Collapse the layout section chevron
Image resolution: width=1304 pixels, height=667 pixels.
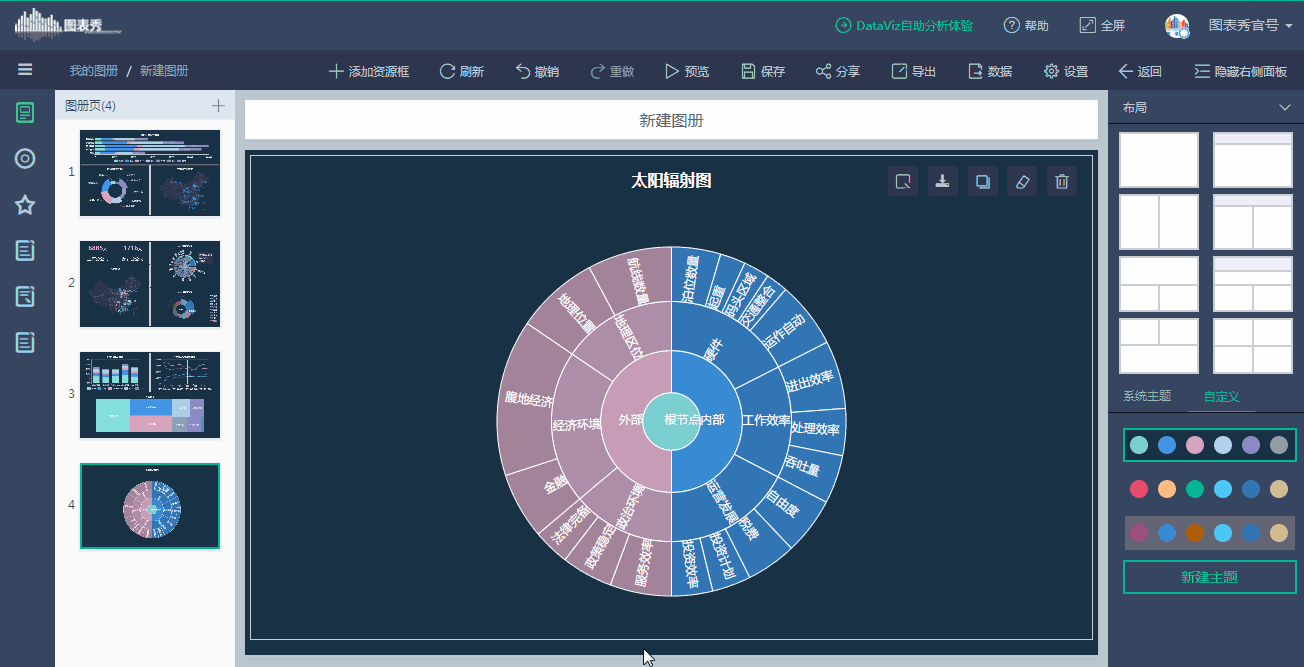coord(1285,107)
